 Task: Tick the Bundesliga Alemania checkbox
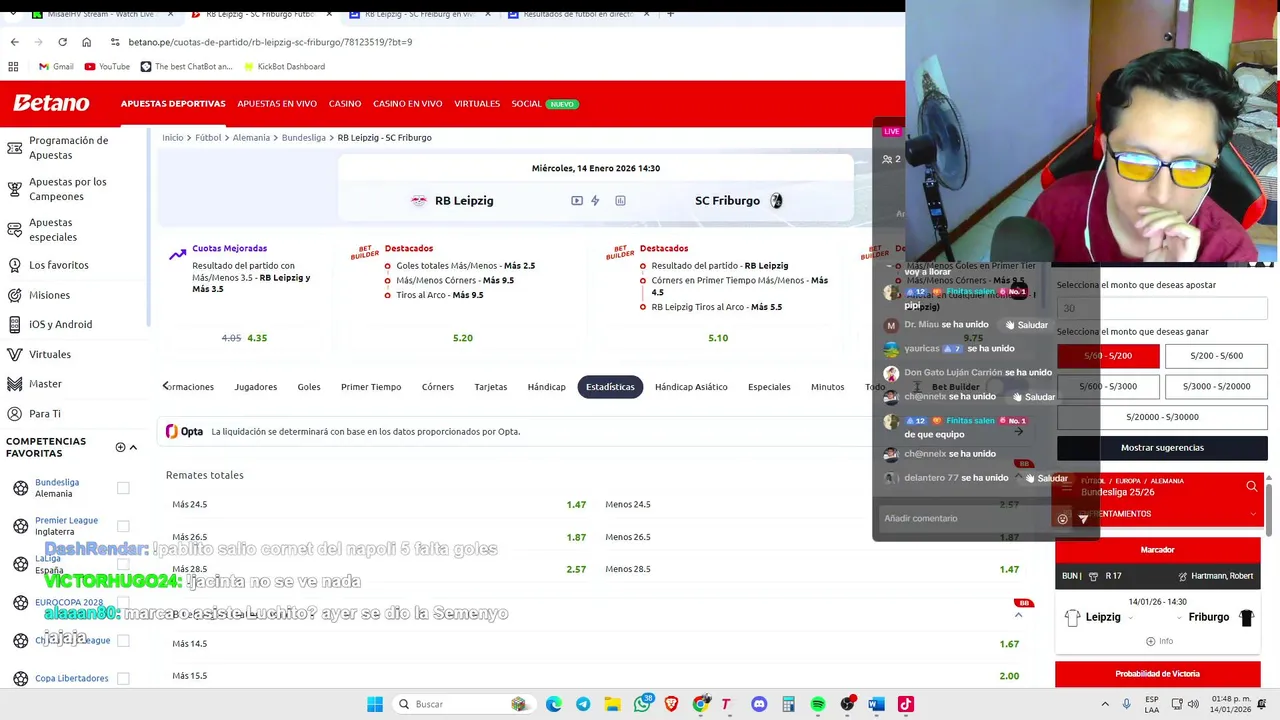[x=123, y=488]
